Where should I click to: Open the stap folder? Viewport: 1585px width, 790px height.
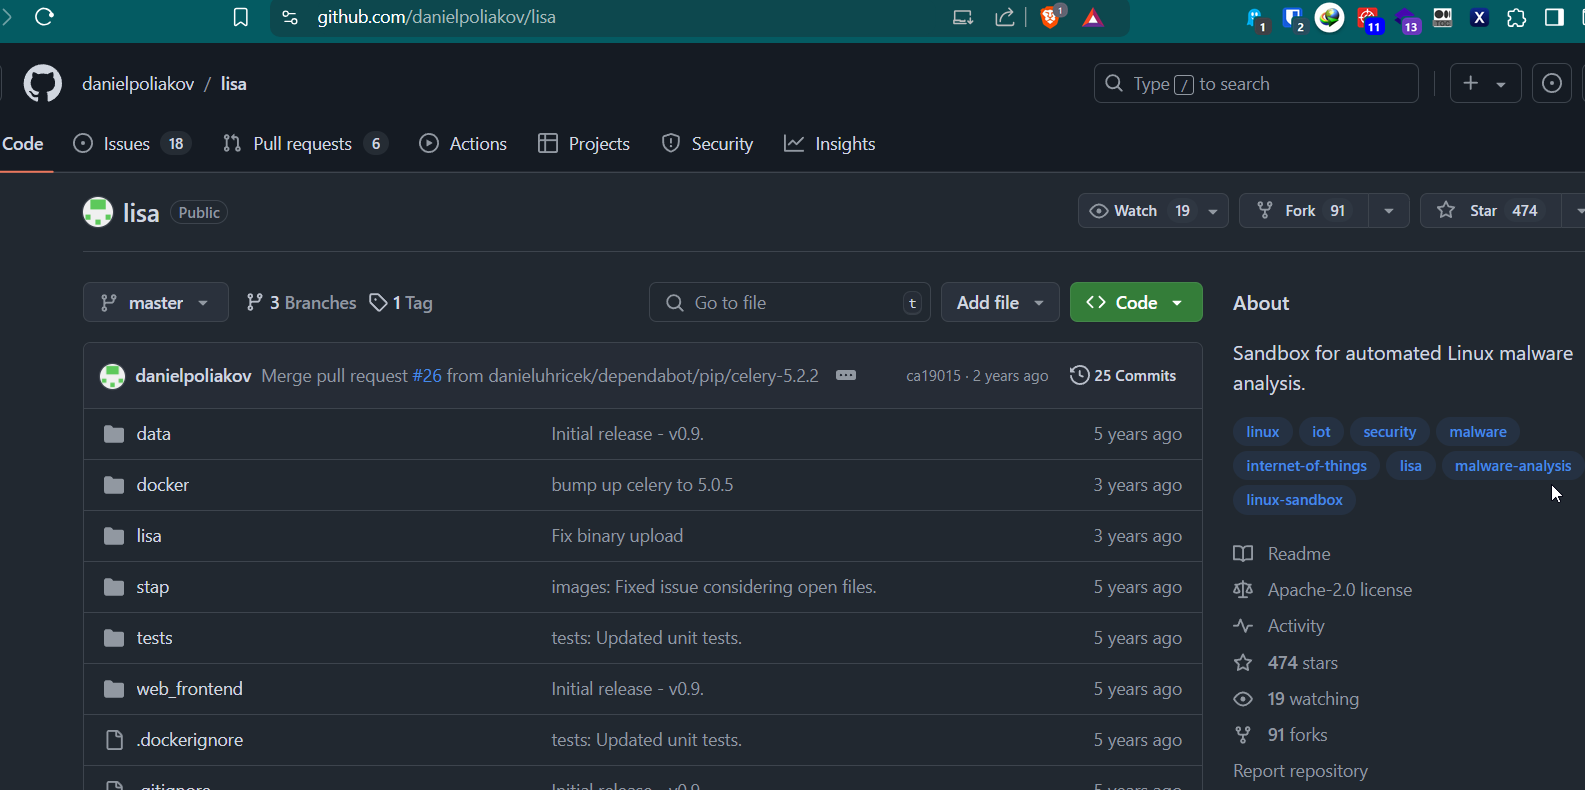[153, 587]
